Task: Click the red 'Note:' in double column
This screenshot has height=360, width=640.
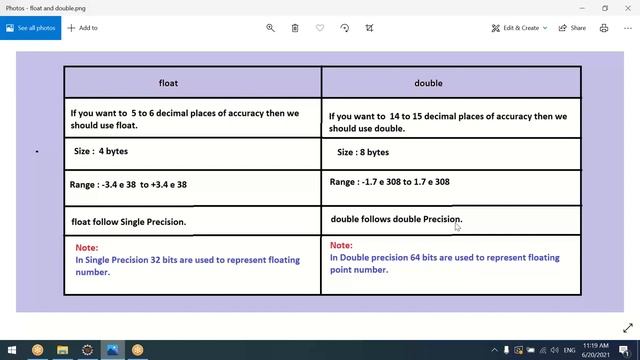Action: (x=341, y=245)
